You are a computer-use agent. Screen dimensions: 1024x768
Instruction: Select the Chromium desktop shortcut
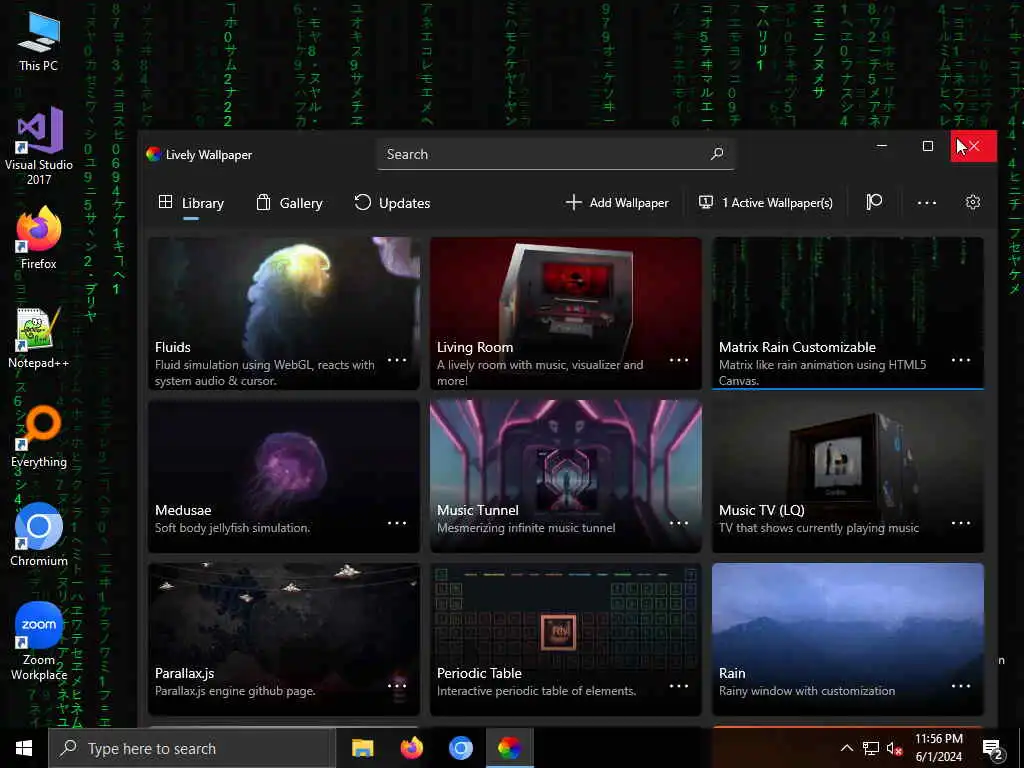[39, 535]
